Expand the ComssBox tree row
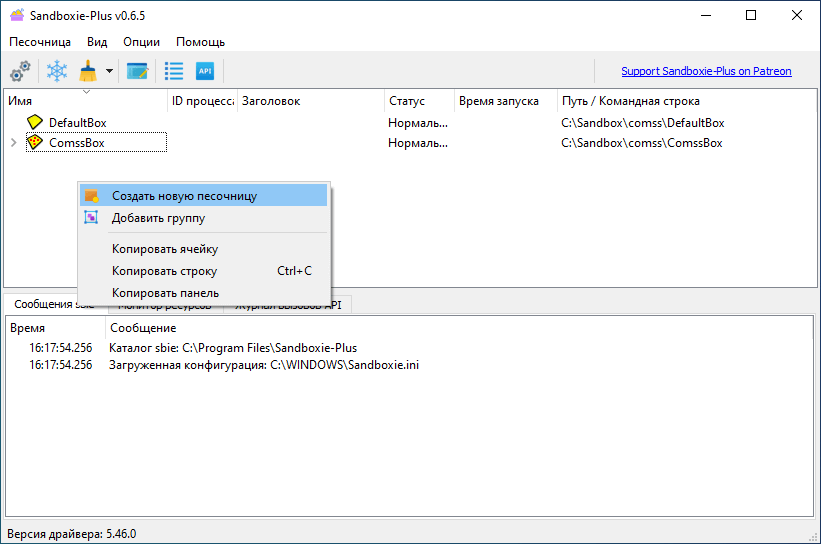This screenshot has height=544, width=821. pyautogui.click(x=14, y=142)
